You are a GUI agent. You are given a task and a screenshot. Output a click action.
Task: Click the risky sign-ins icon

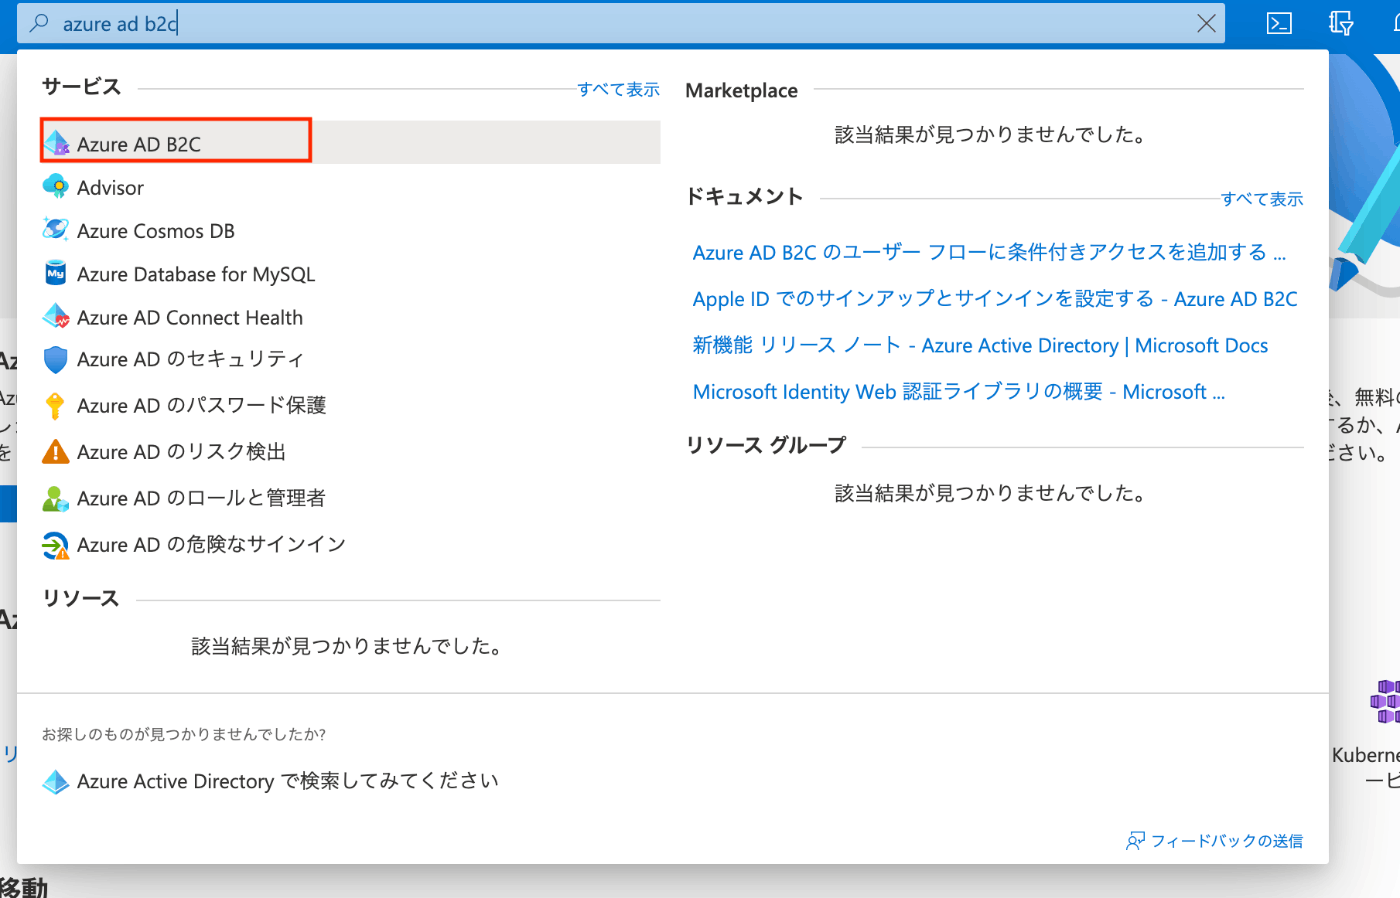(56, 545)
